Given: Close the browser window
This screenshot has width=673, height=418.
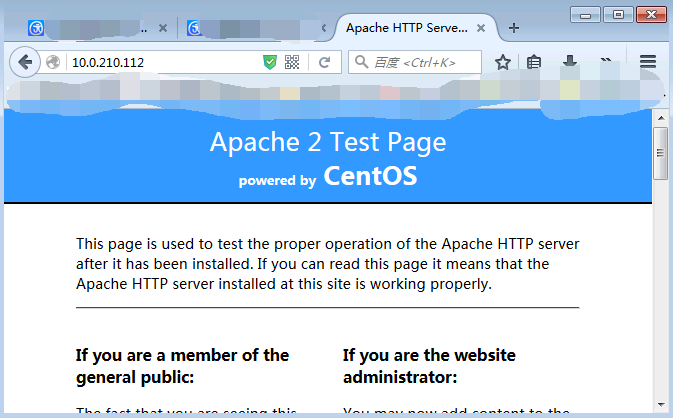Looking at the screenshot, I should [651, 15].
